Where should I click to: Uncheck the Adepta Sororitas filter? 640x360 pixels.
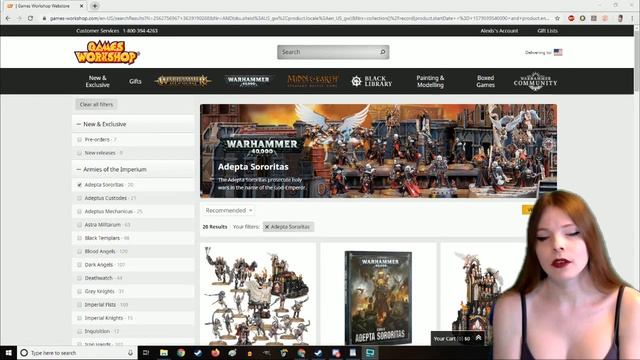(79, 185)
